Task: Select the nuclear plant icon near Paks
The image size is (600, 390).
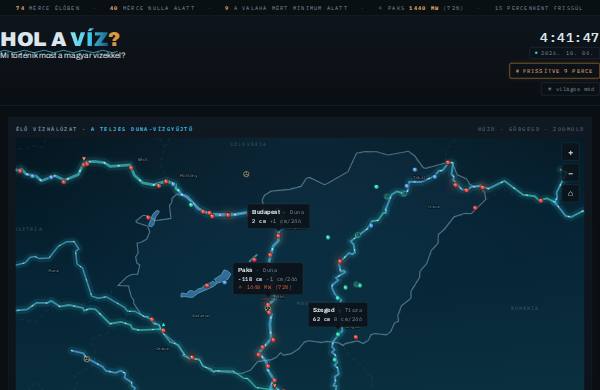Action: [268, 308]
